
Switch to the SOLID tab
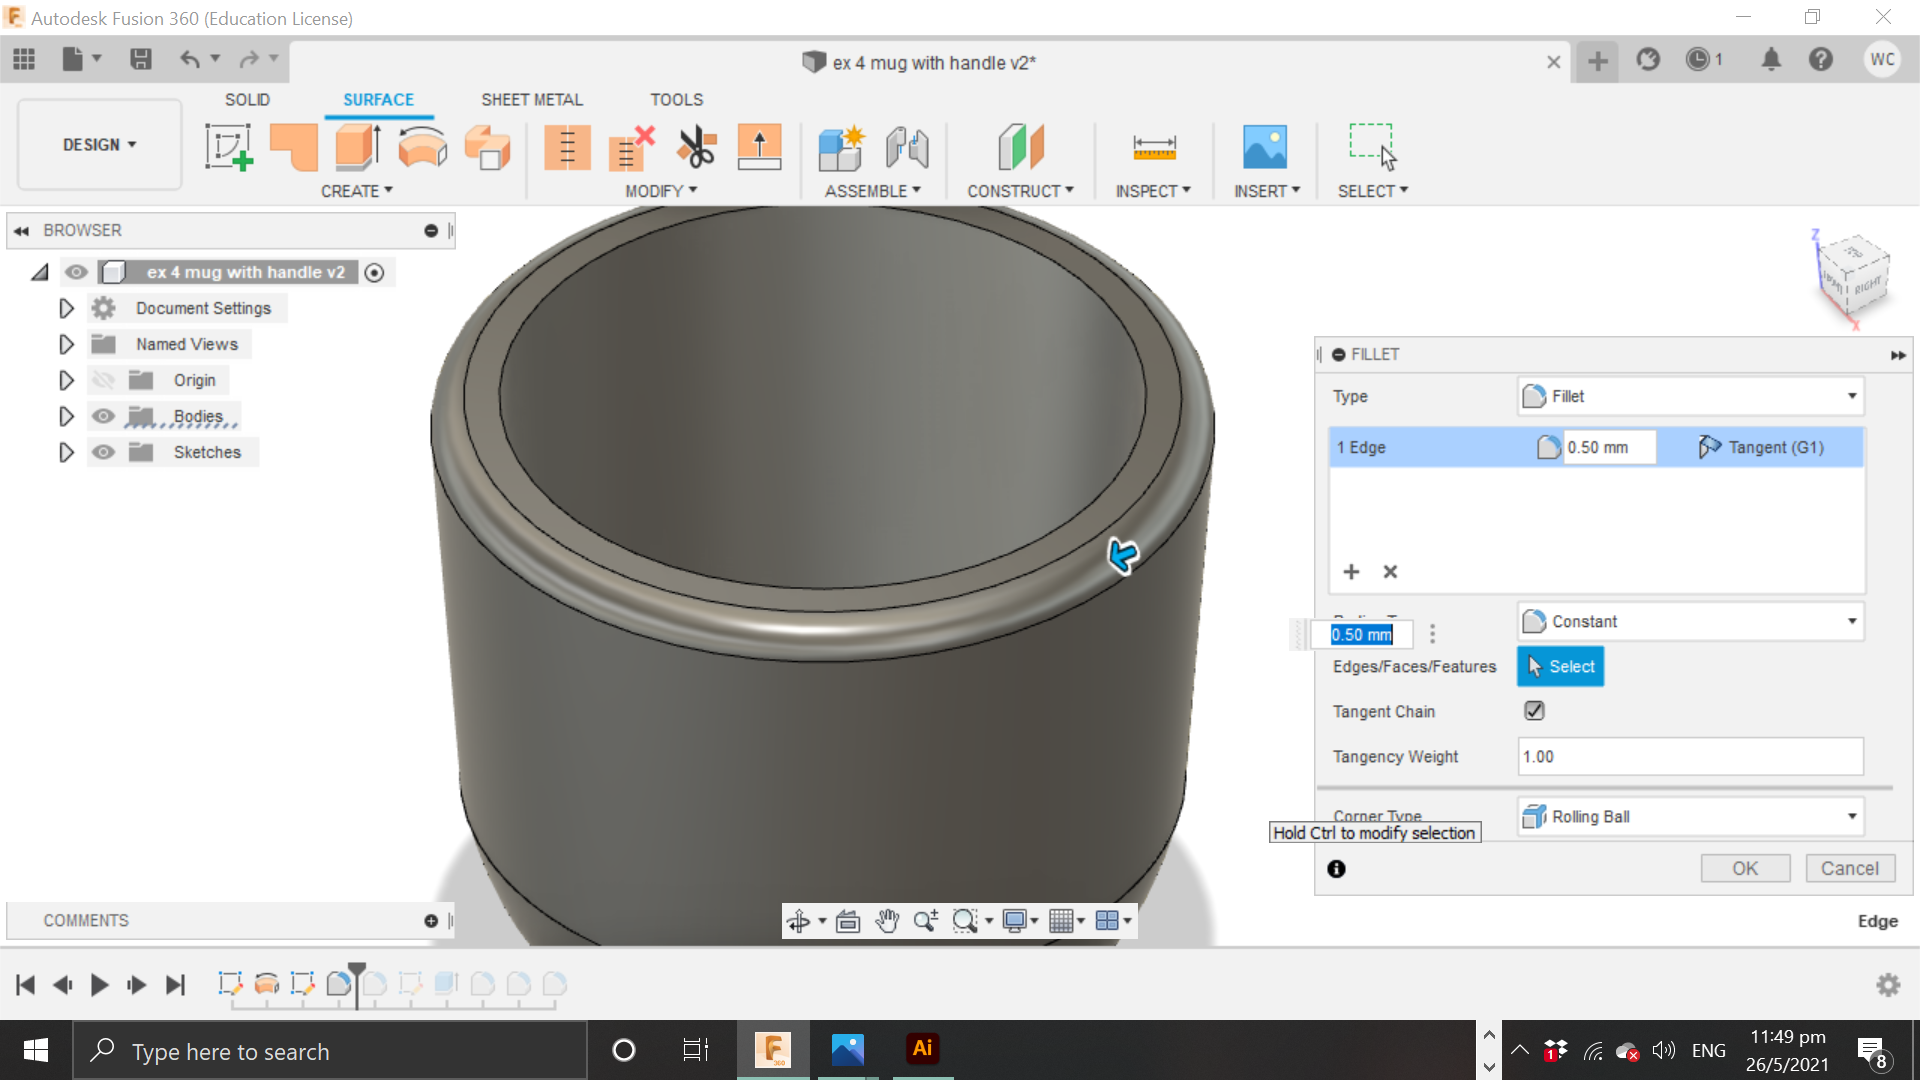(248, 99)
